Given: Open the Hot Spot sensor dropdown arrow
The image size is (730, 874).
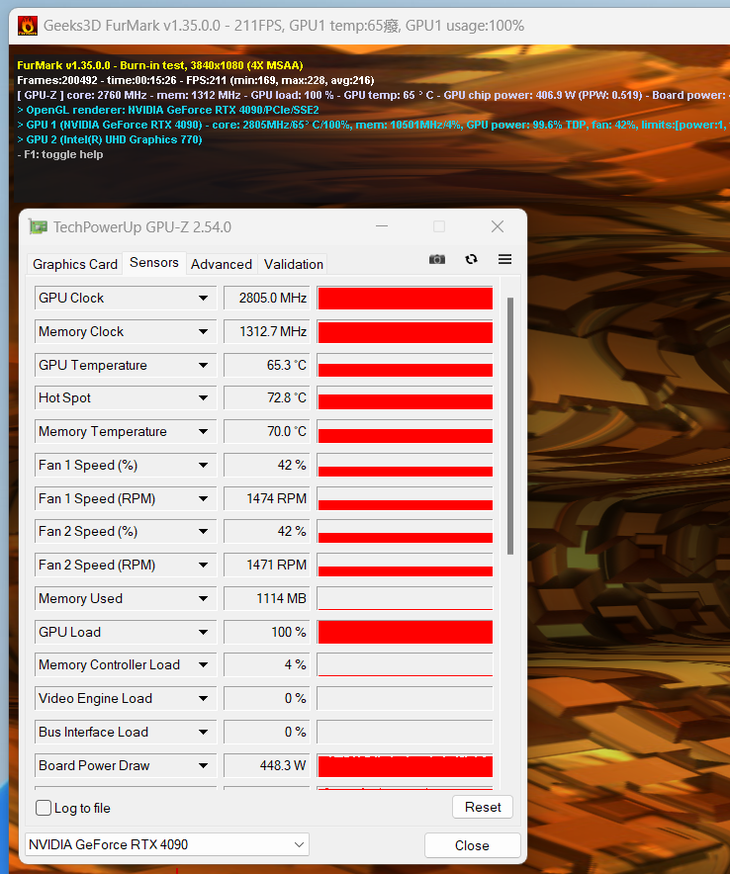Looking at the screenshot, I should [204, 398].
